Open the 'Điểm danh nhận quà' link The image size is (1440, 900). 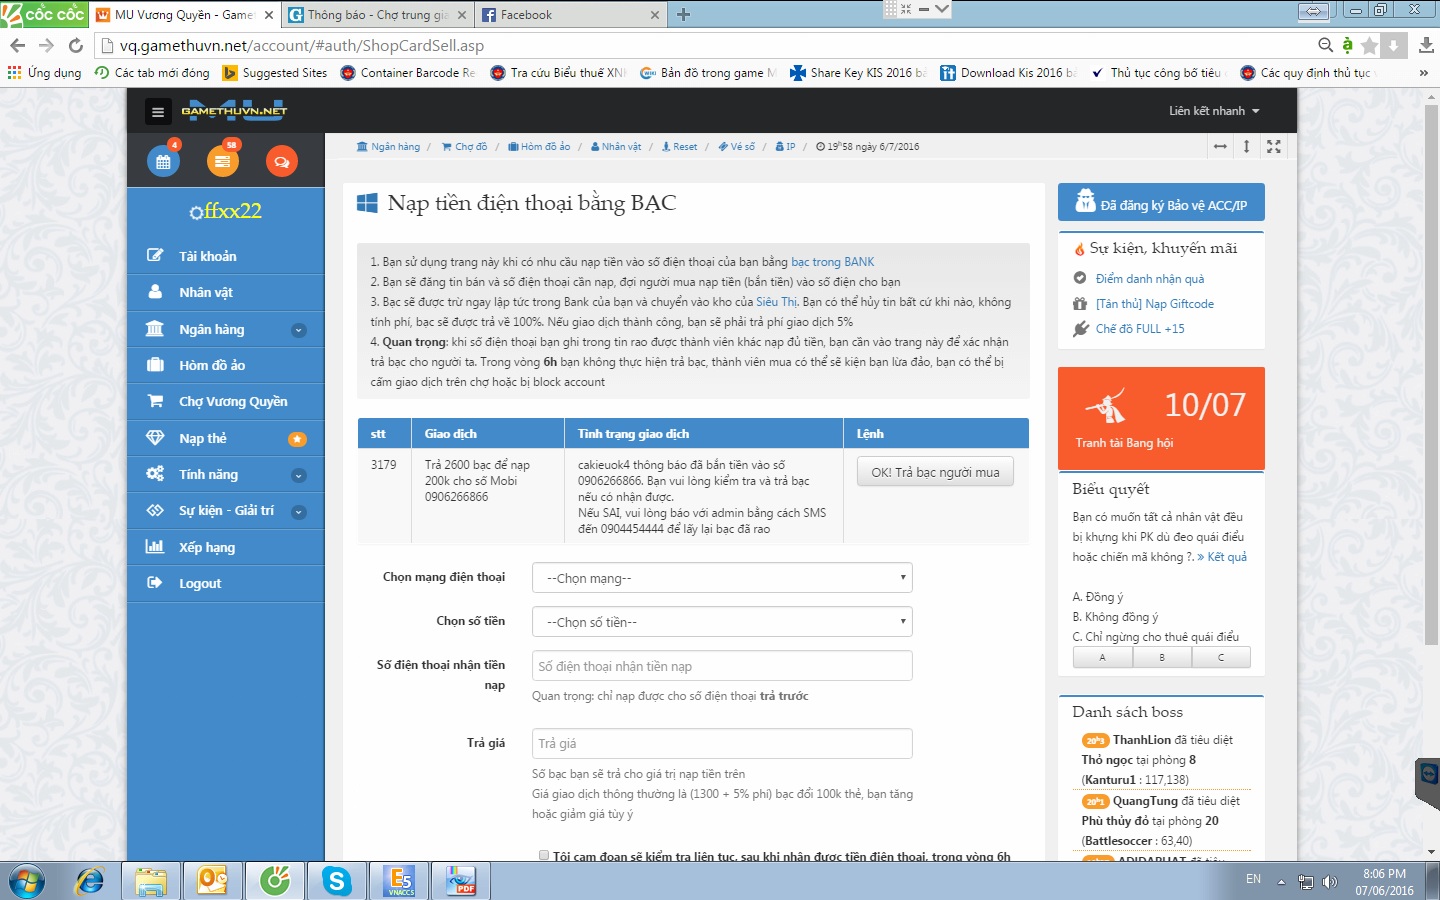click(x=1149, y=279)
